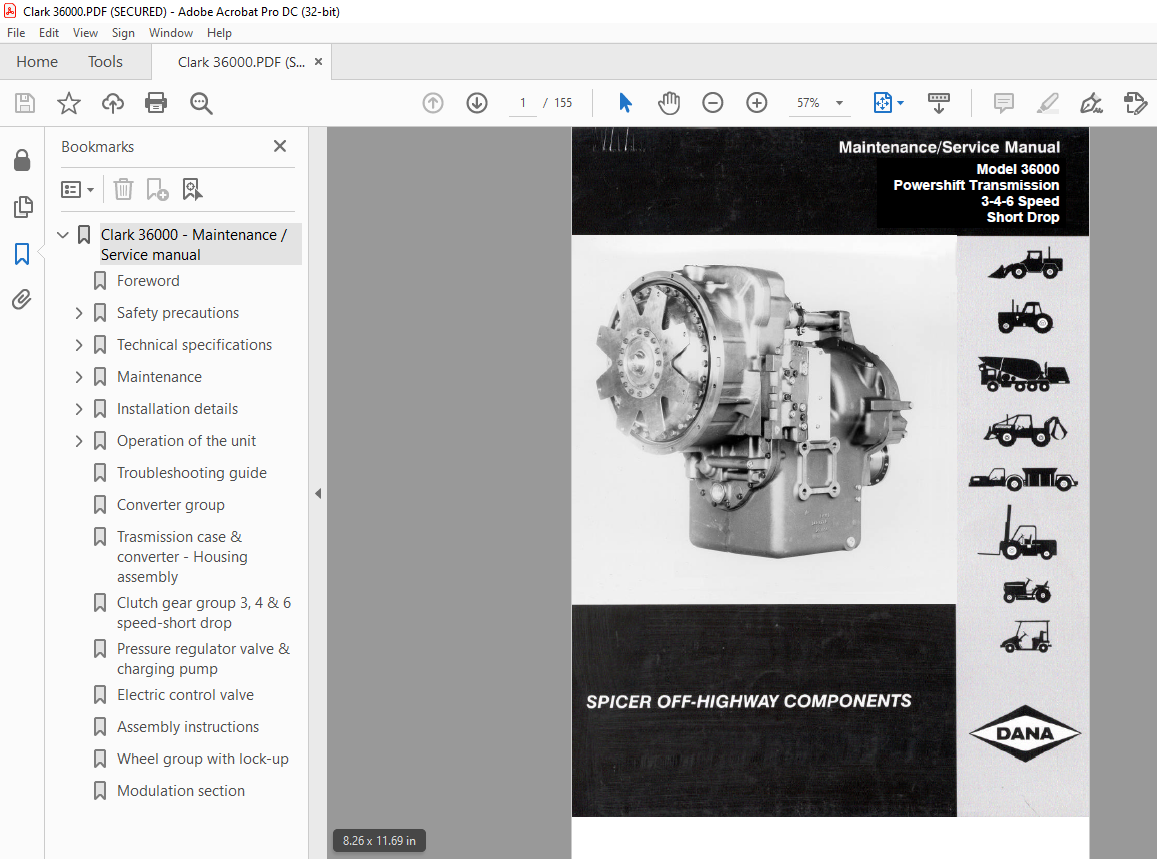1157x859 pixels.
Task: Delete selected bookmark trash icon
Action: tap(123, 190)
